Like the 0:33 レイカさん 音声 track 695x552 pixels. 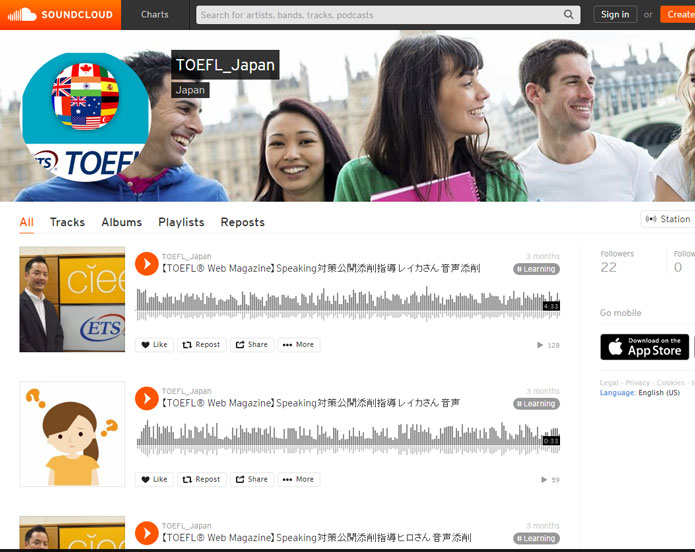click(154, 479)
